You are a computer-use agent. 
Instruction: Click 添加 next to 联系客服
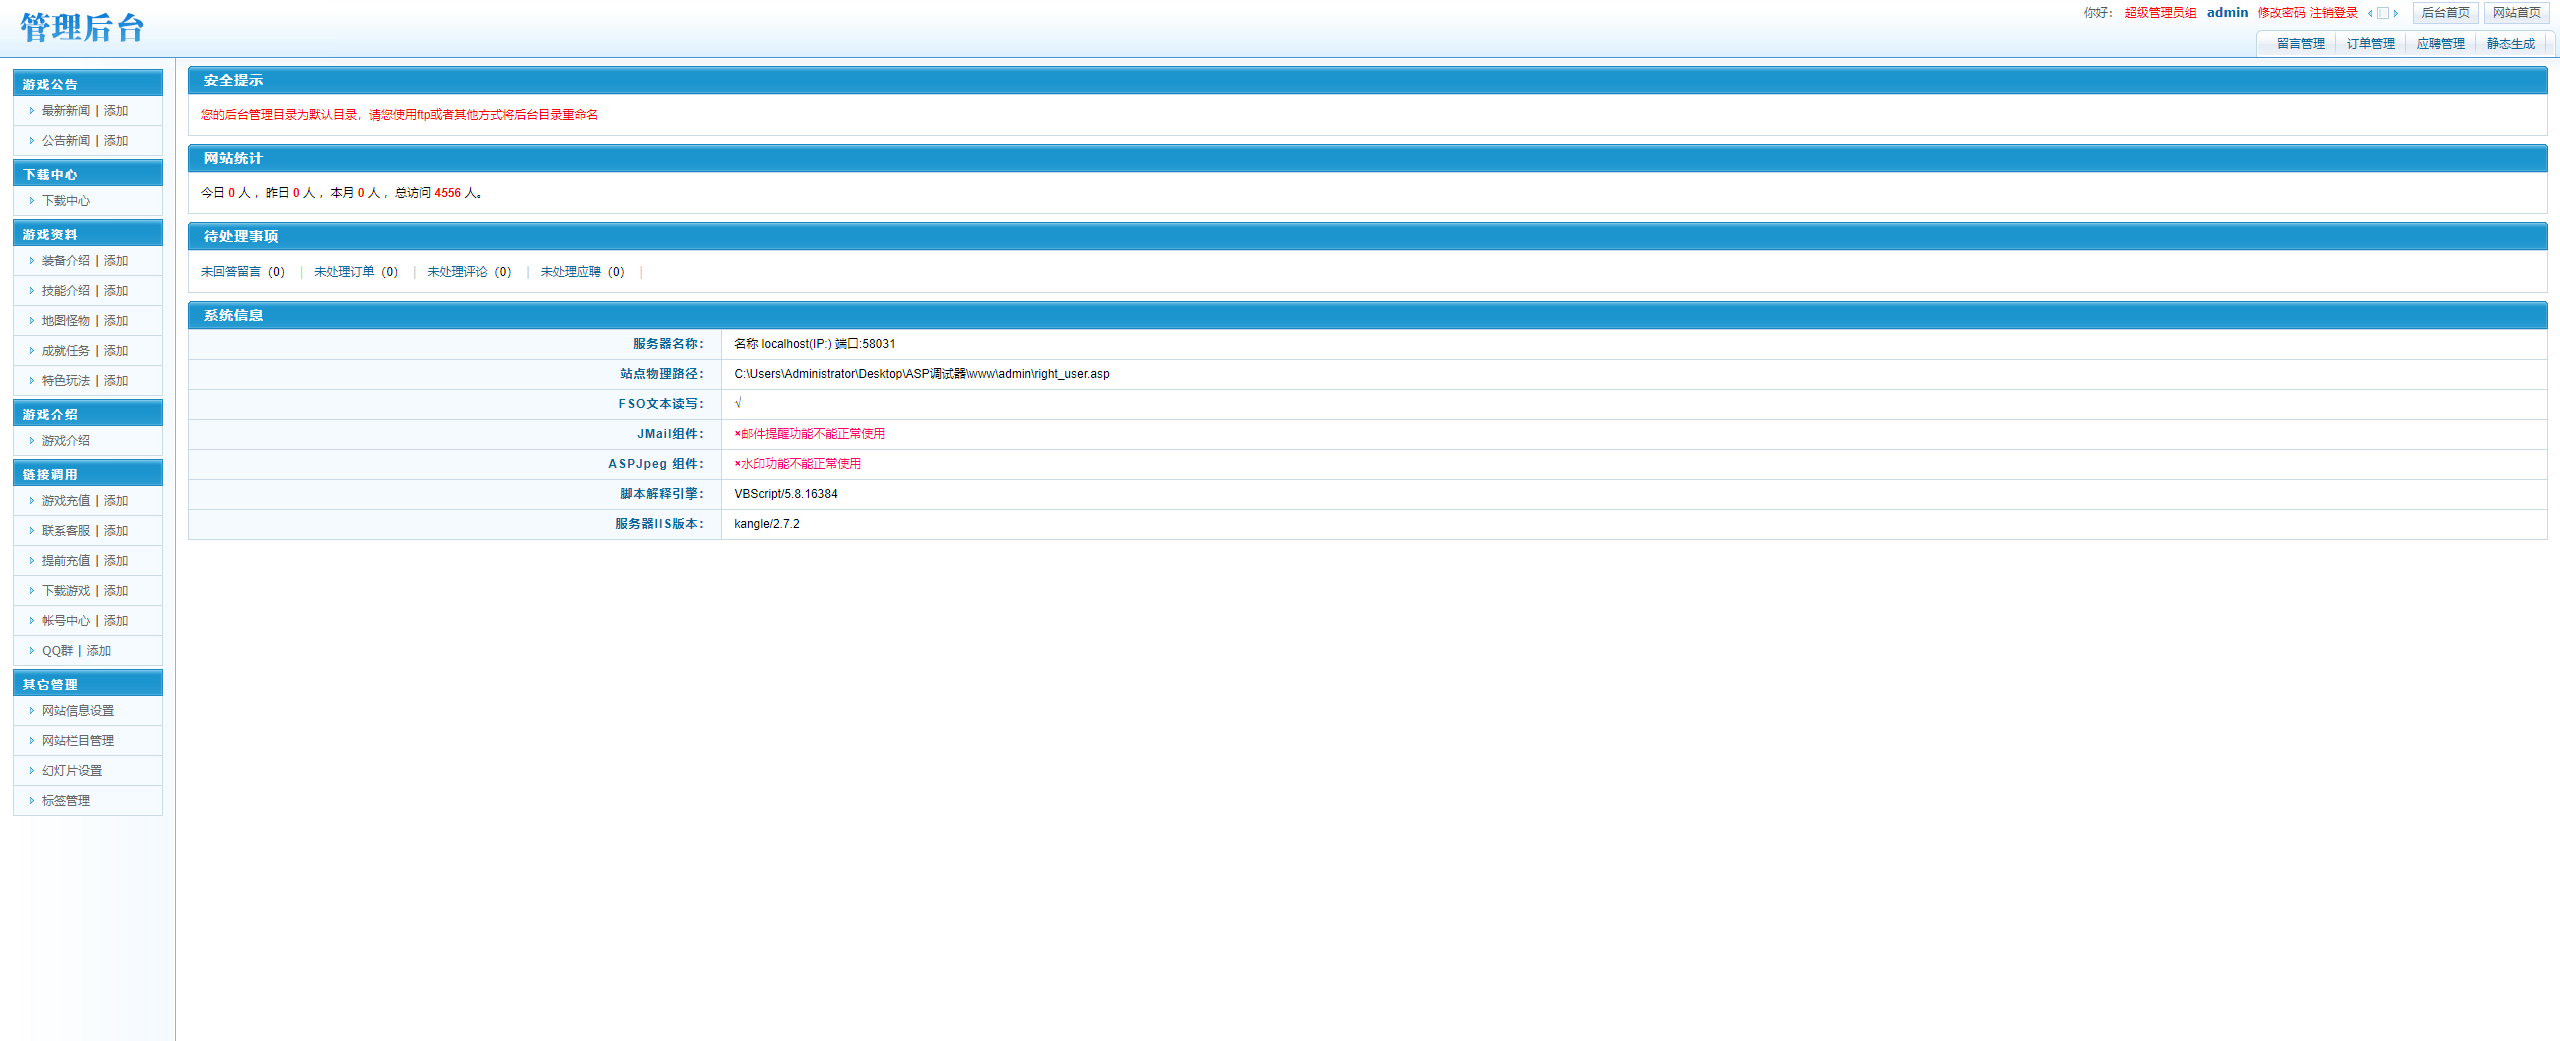click(116, 531)
